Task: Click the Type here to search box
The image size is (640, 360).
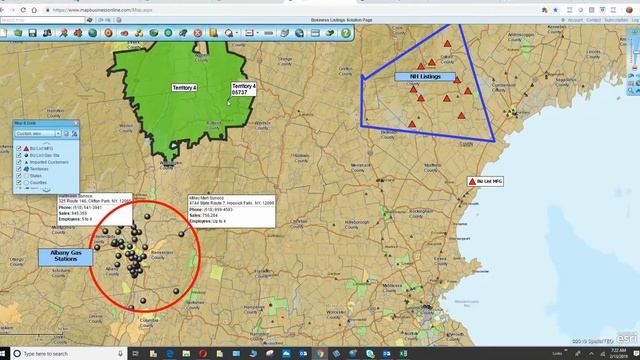Action: 69,353
